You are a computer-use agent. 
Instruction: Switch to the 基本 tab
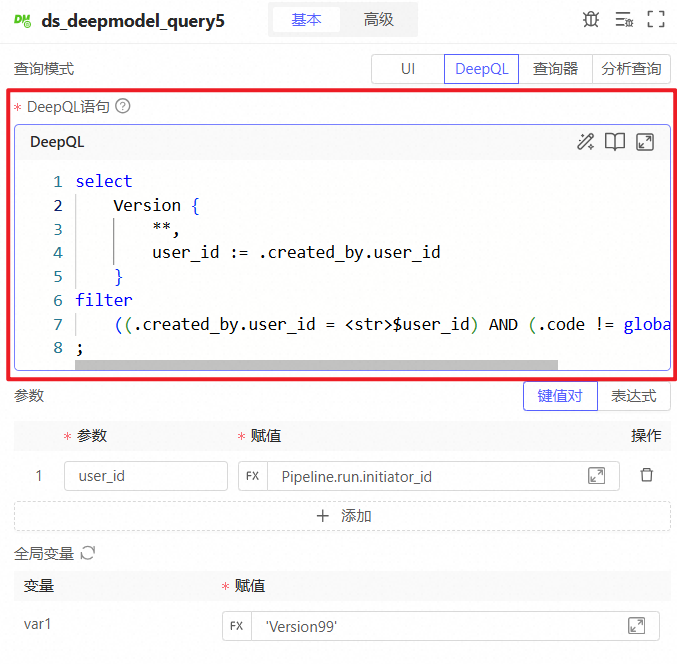click(306, 20)
